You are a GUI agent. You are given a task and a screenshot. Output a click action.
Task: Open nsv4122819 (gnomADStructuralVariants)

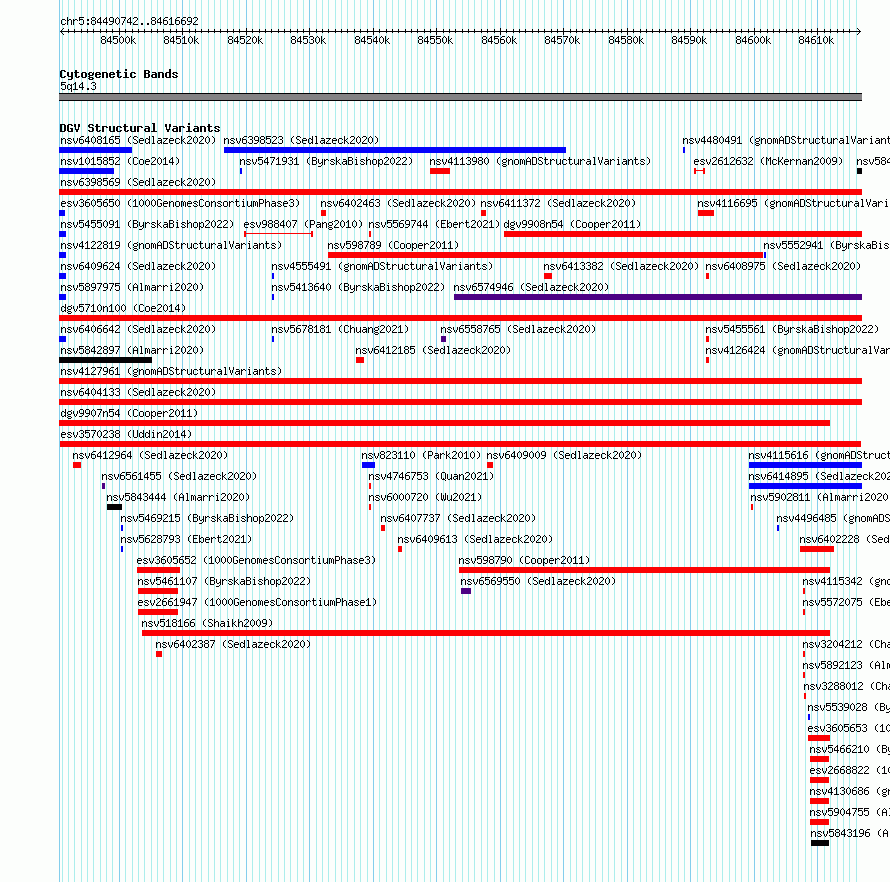(171, 245)
